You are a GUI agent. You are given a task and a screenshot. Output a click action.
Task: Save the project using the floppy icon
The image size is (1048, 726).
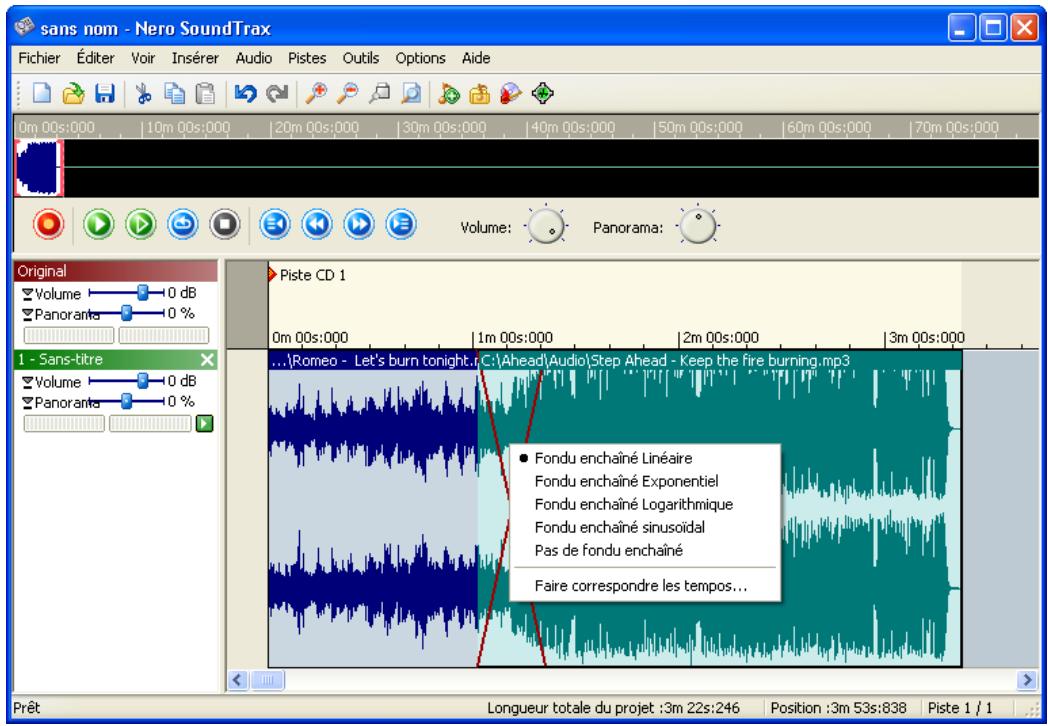point(105,94)
